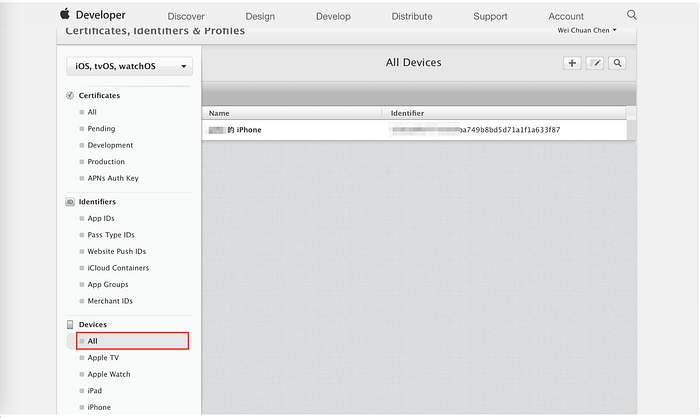Click the Devices section heading
The image size is (700, 418).
(x=93, y=325)
